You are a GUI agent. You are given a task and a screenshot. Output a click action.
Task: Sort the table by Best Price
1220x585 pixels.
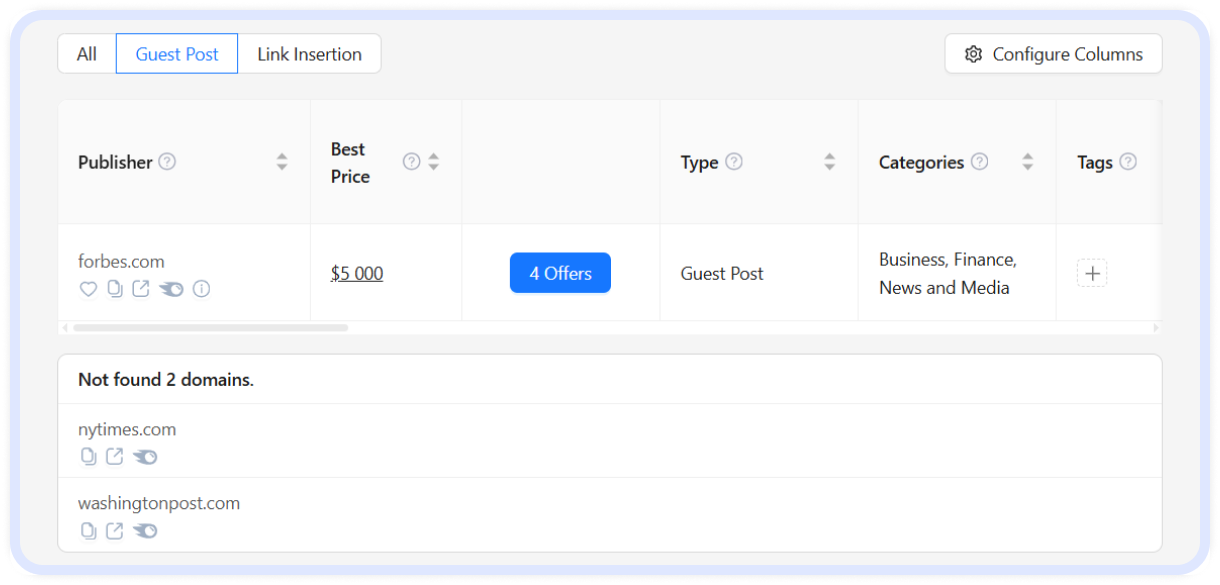(433, 161)
